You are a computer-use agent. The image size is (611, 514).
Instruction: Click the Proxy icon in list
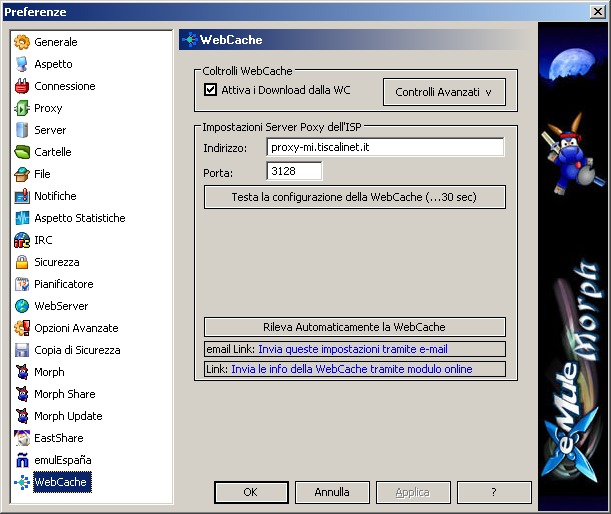coord(22,108)
